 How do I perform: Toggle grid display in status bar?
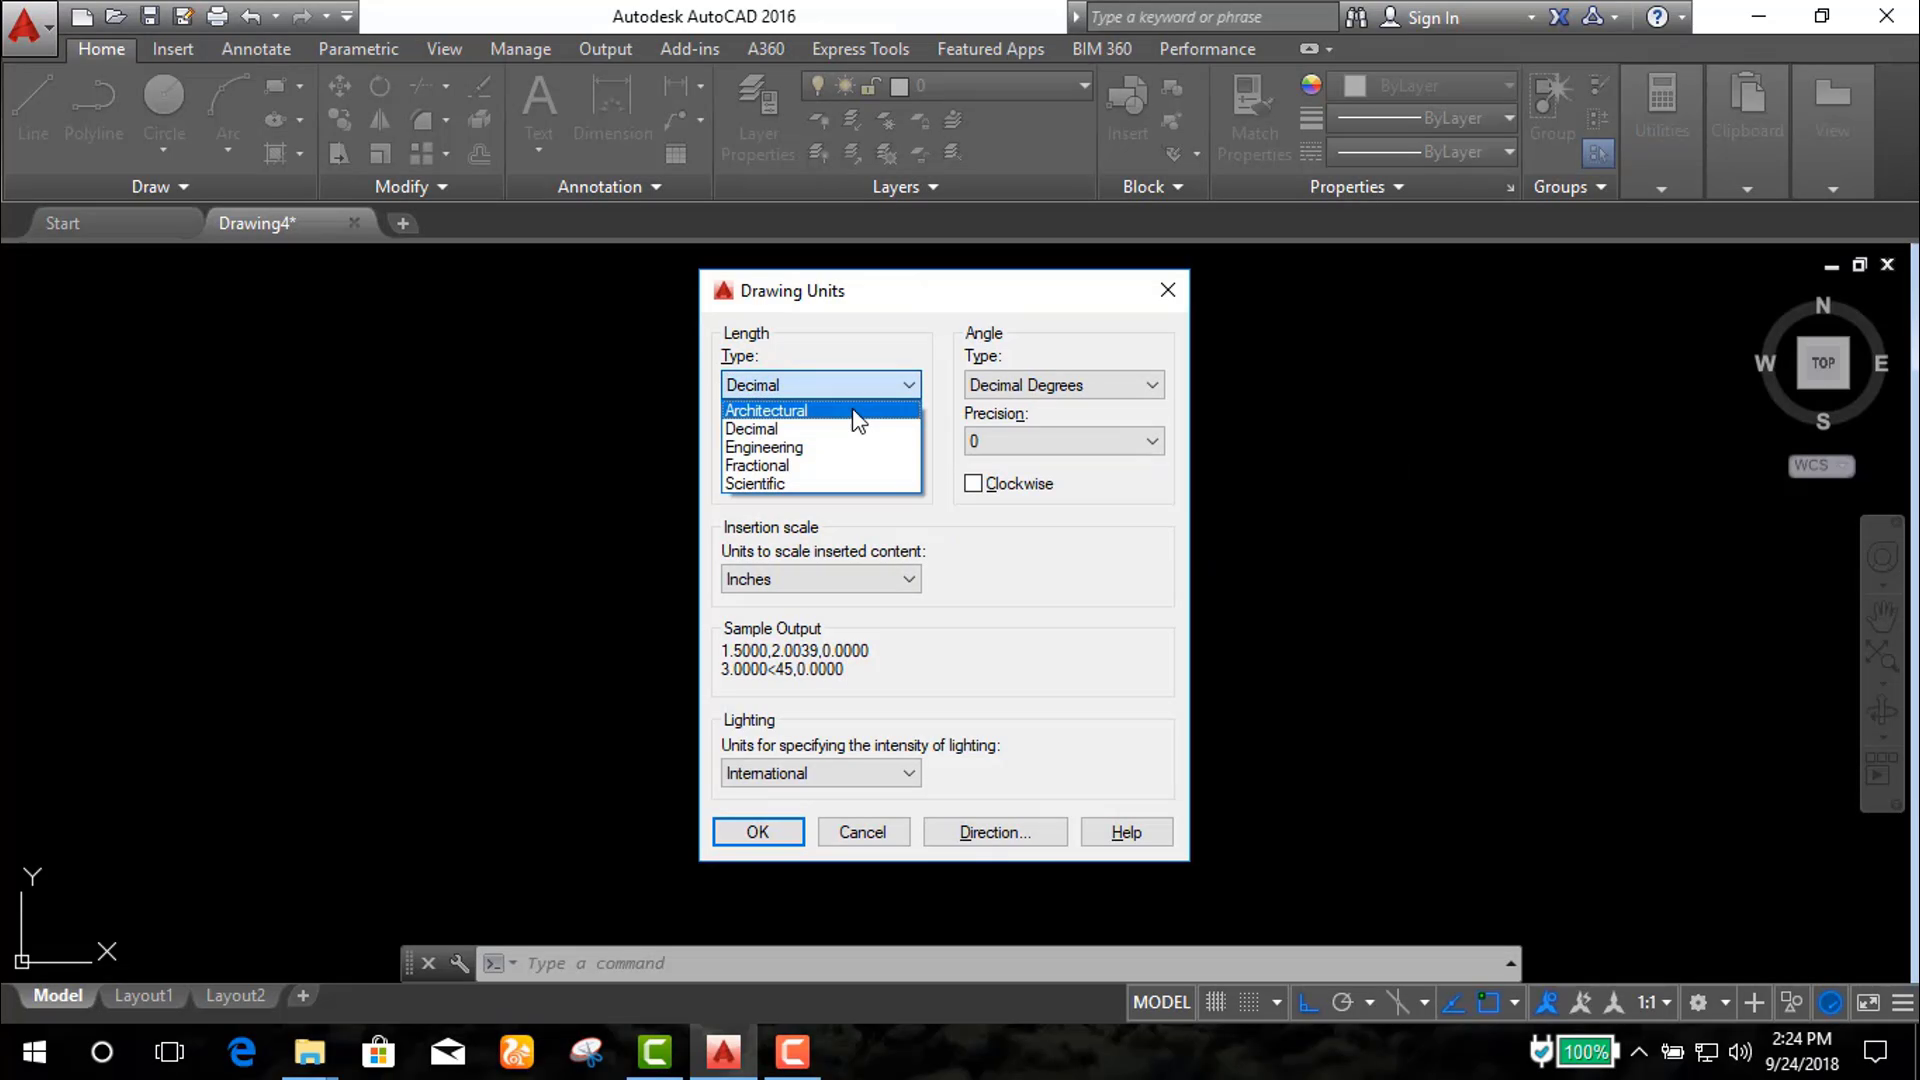tap(1215, 1002)
